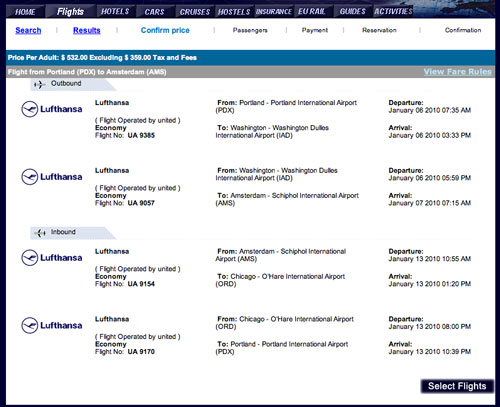
Task: Click the Lufthansa logo for flight UA 9154
Action: (52, 258)
